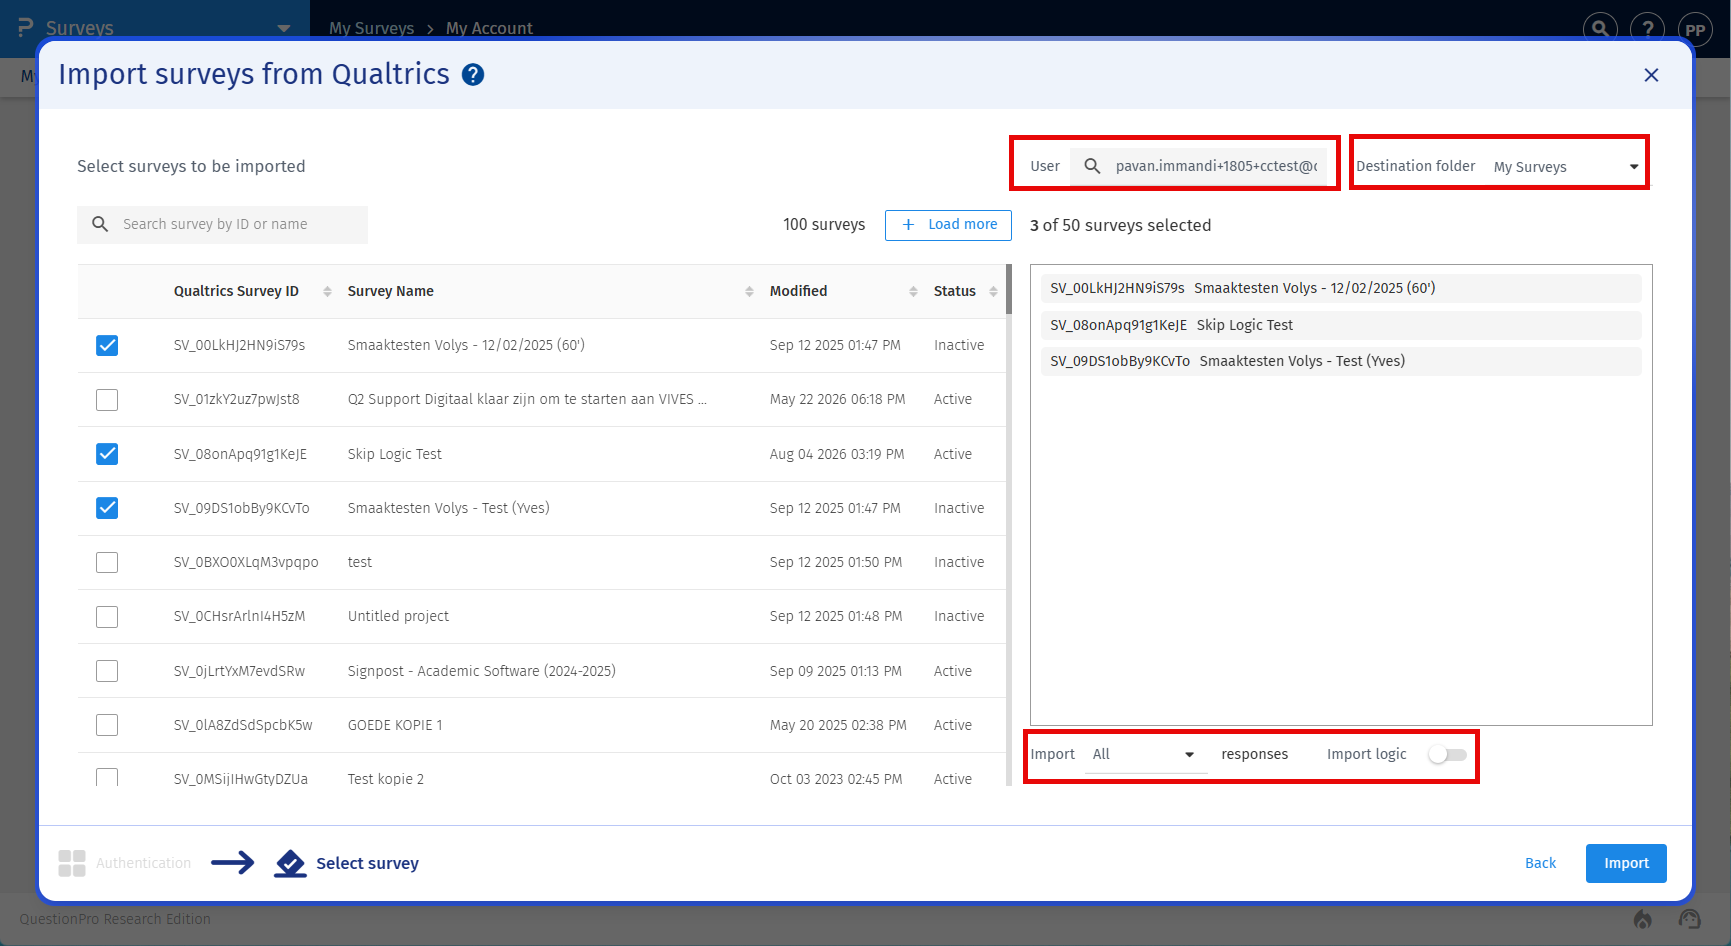
Task: Click Load more surveys button
Action: click(948, 225)
